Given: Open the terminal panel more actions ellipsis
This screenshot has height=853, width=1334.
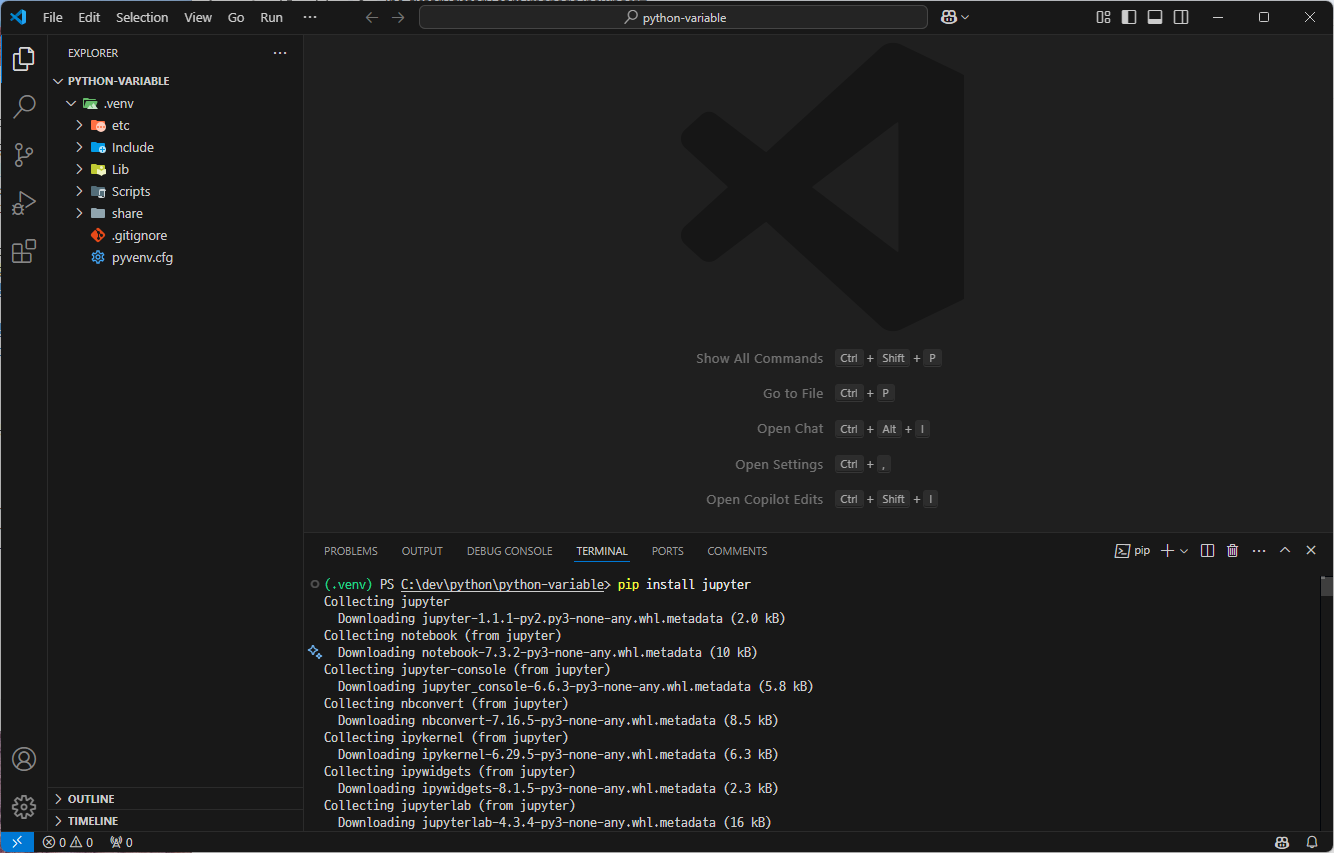Looking at the screenshot, I should (1259, 551).
